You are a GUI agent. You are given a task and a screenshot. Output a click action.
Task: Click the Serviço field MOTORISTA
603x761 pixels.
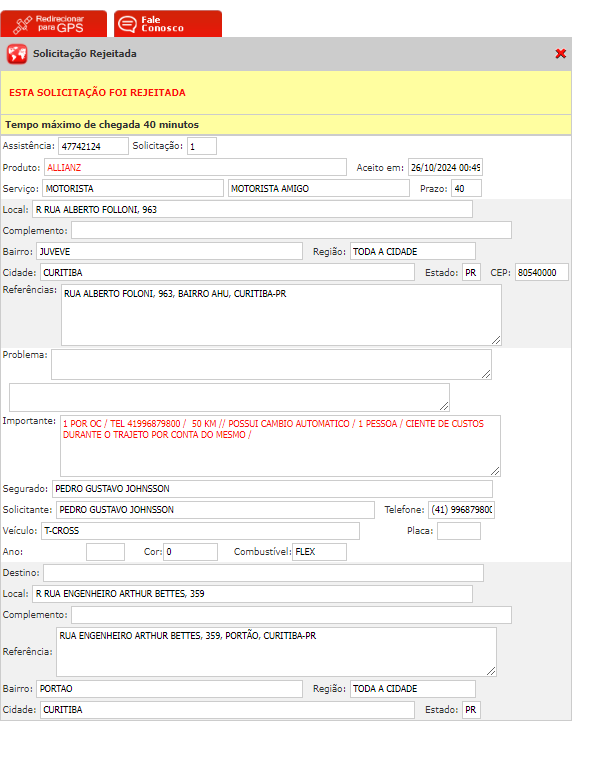(133, 188)
